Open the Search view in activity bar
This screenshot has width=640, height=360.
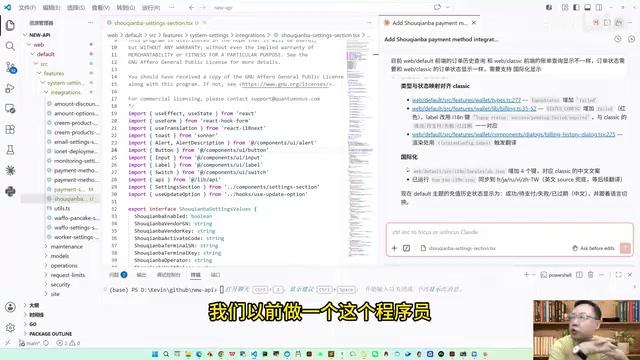point(10,46)
